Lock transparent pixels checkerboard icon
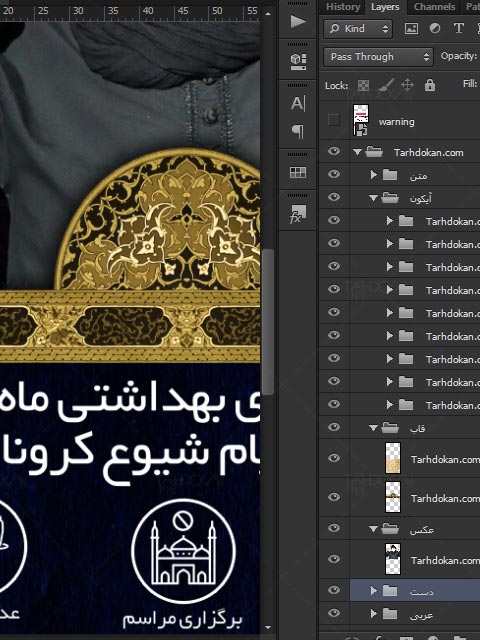Screen dimensions: 480x640 pos(363,85)
